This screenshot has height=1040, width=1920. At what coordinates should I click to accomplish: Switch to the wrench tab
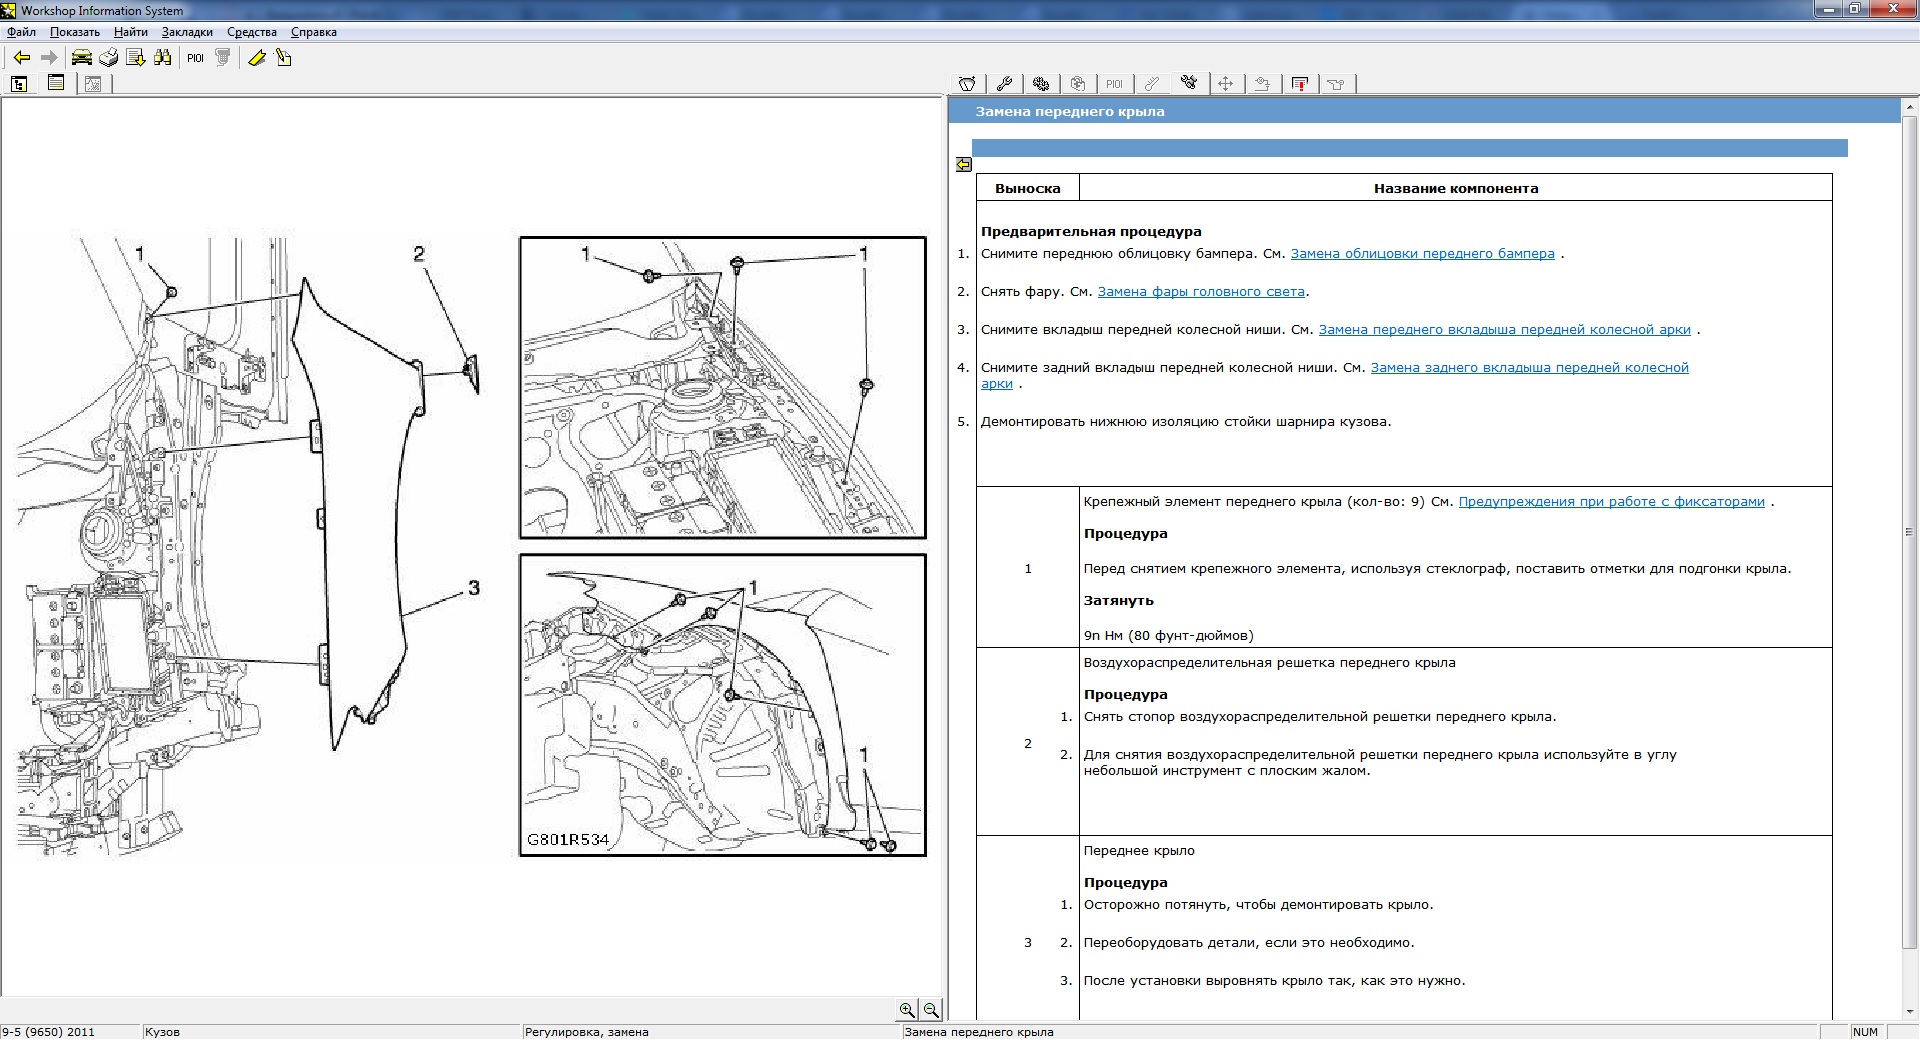coord(1004,84)
